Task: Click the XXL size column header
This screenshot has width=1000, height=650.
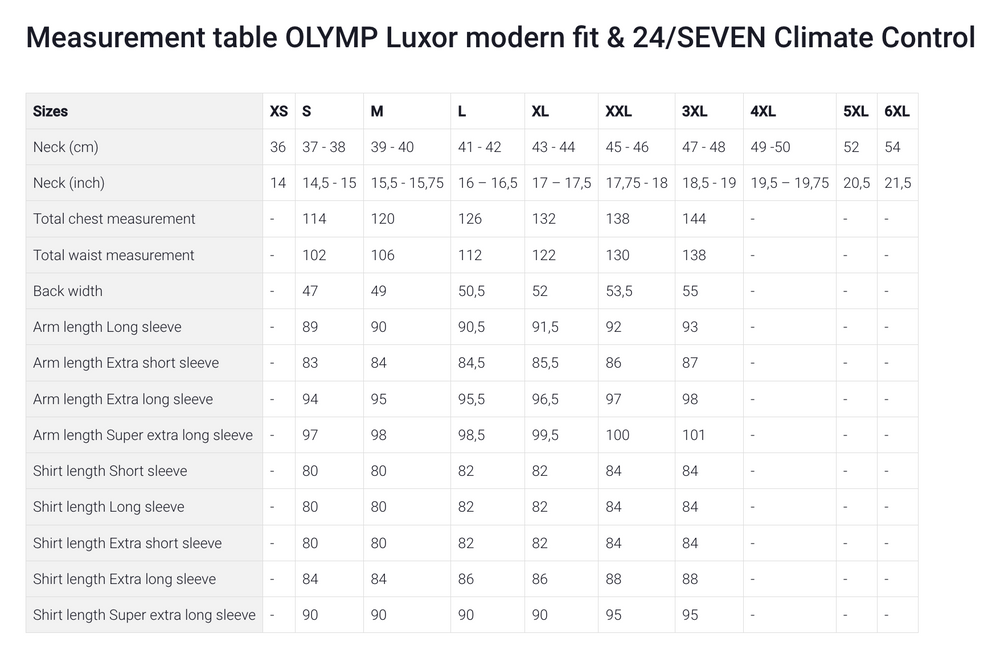Action: click(619, 111)
